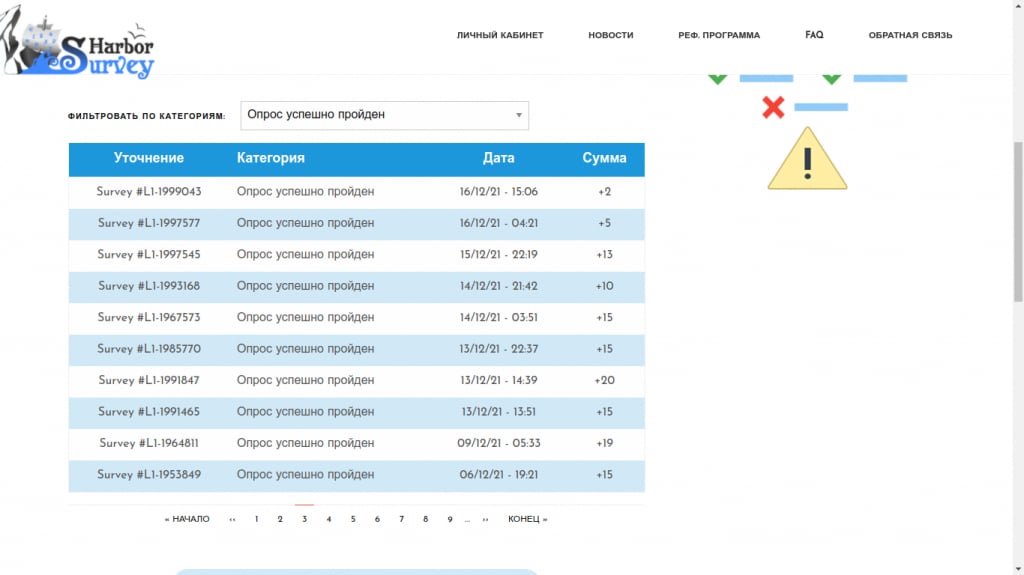Go to page 9

tap(449, 519)
